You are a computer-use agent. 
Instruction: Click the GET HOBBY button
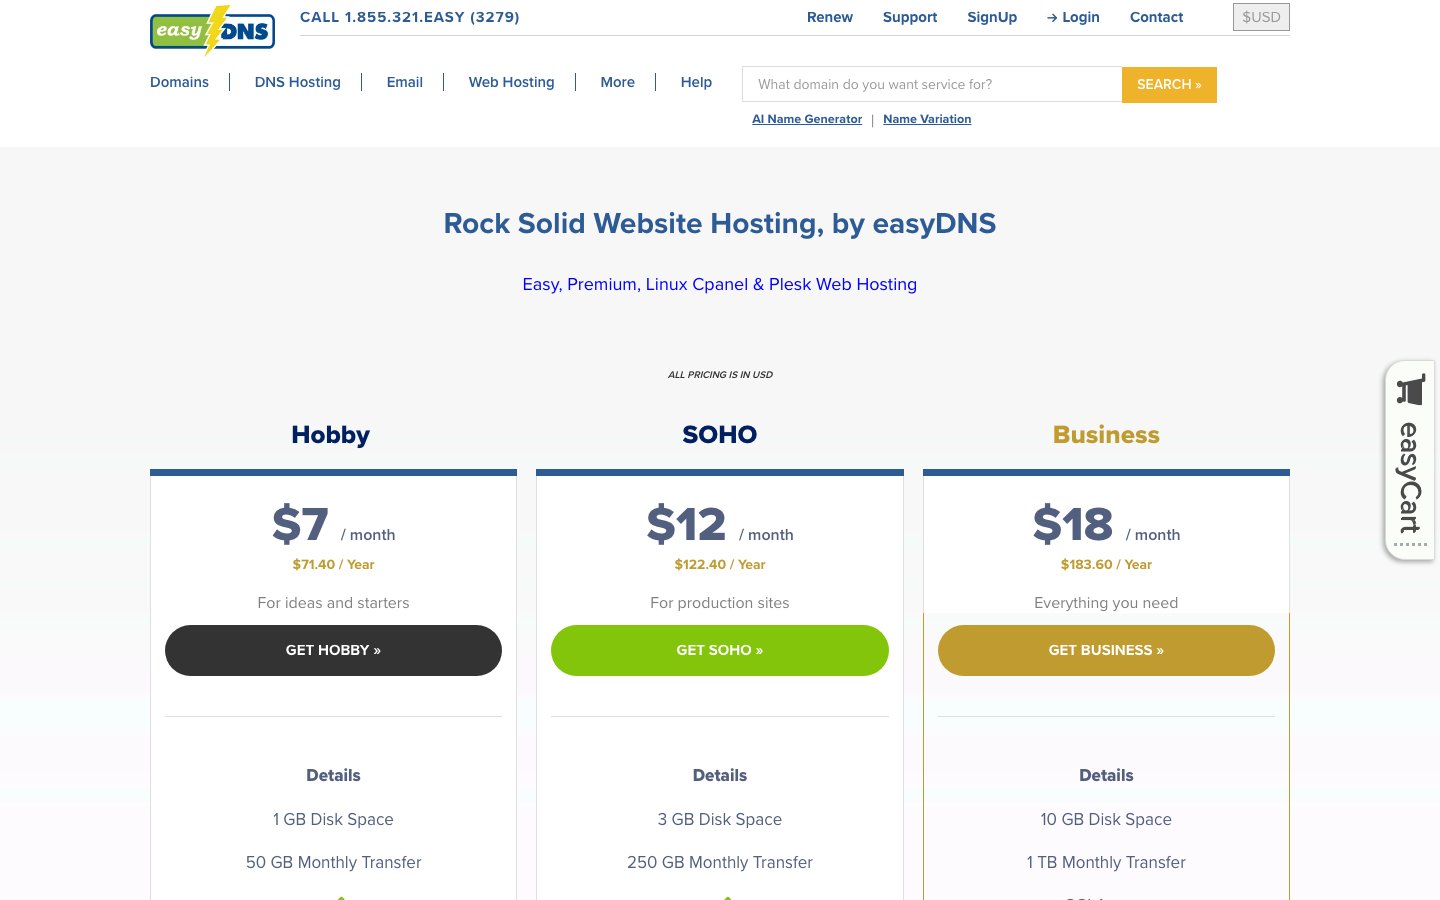(x=333, y=650)
